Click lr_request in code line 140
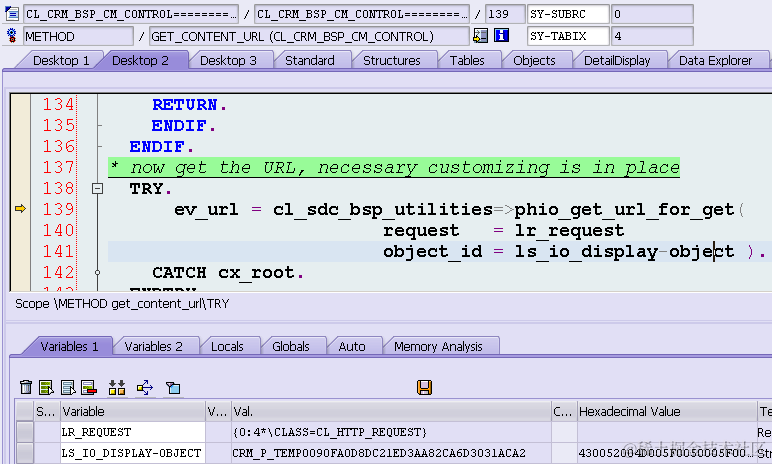Screen dimensions: 772x464 tap(570, 231)
